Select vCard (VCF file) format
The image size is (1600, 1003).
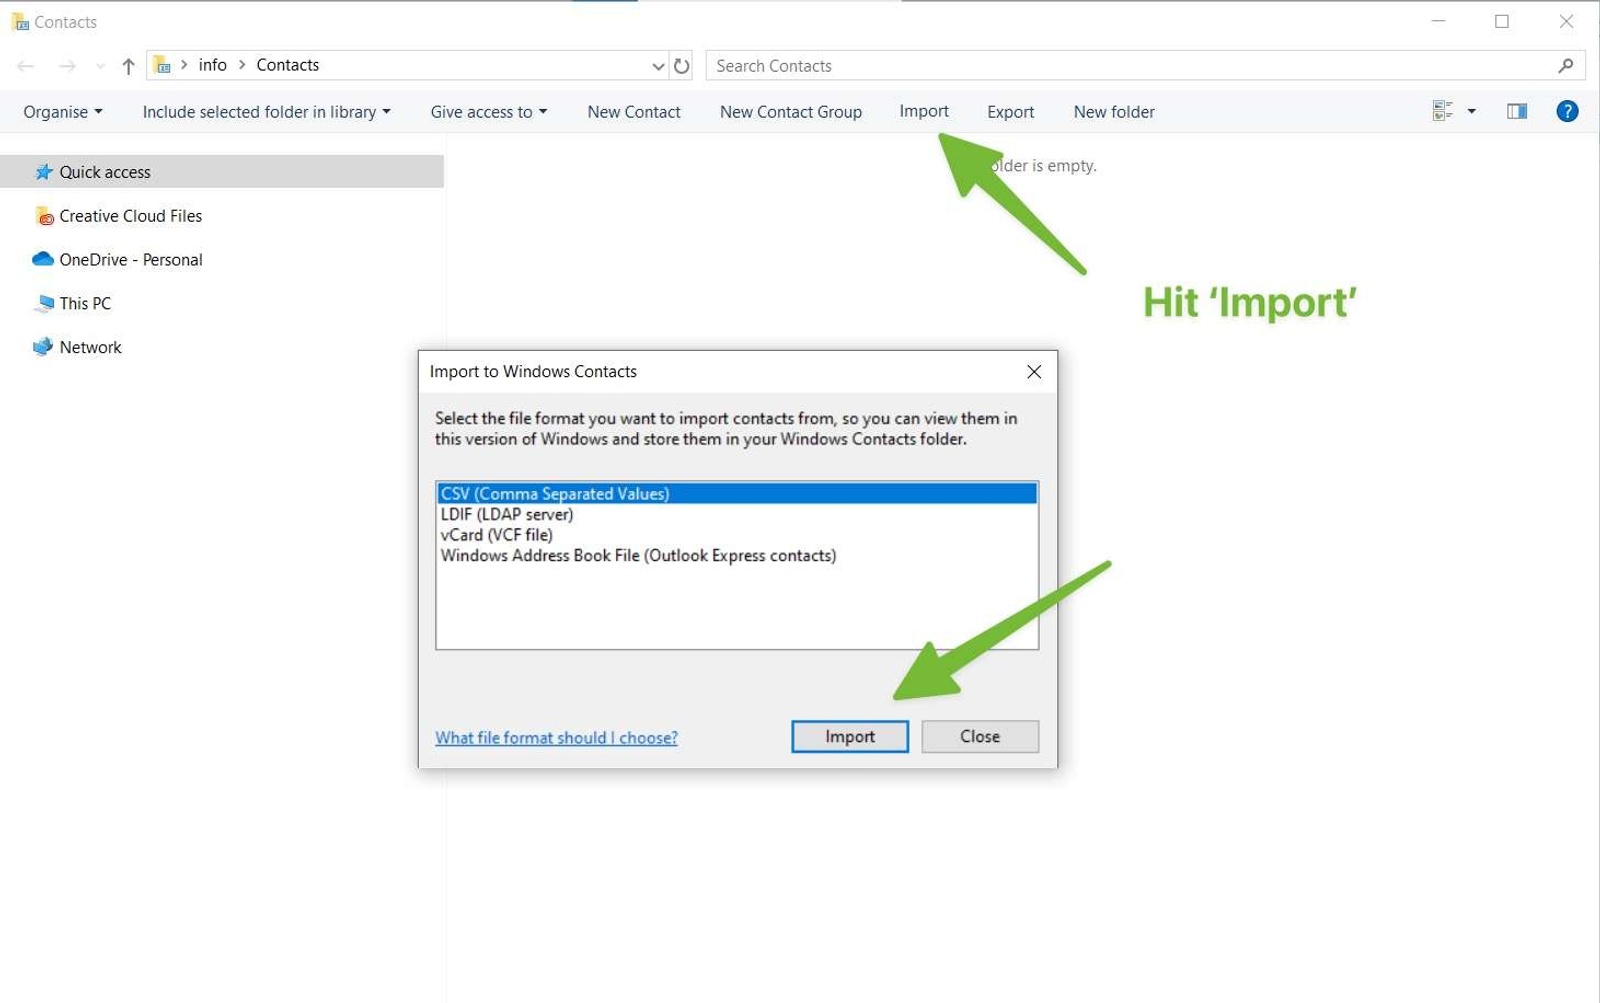(737, 535)
